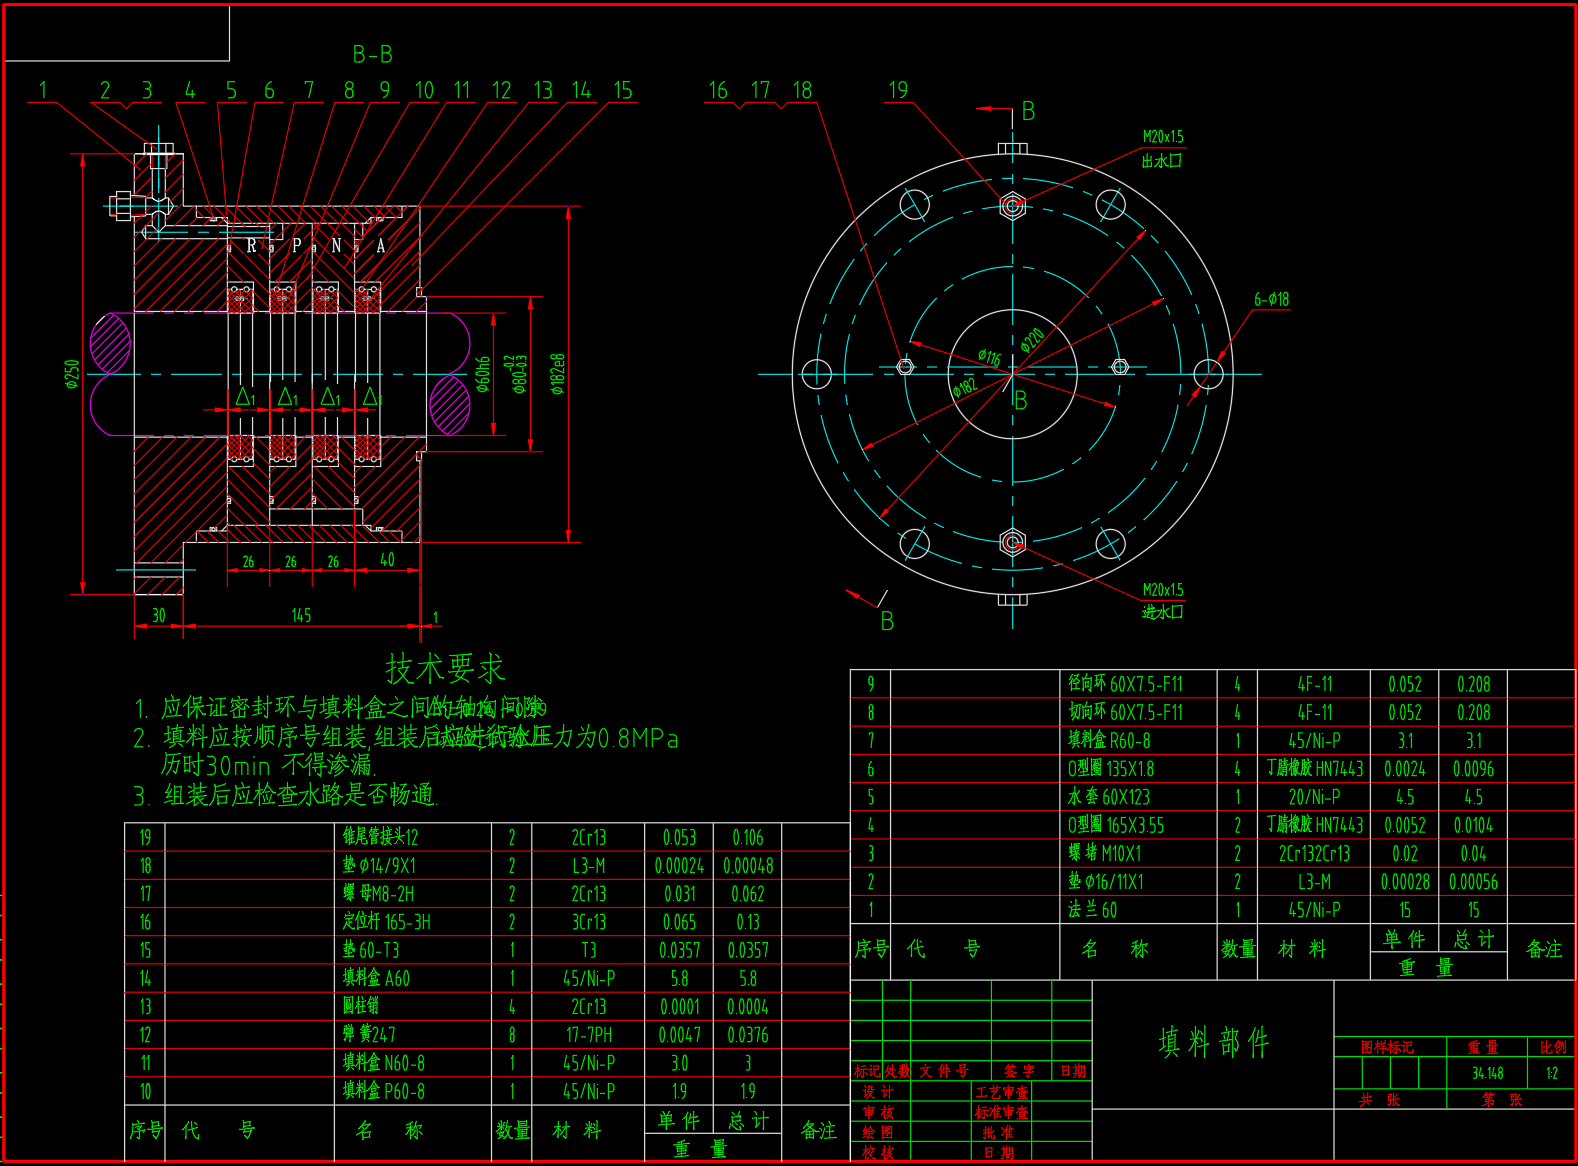Screen dimensions: 1578x1166
Task: Click the 技术要求 heading text
Action: click(445, 668)
